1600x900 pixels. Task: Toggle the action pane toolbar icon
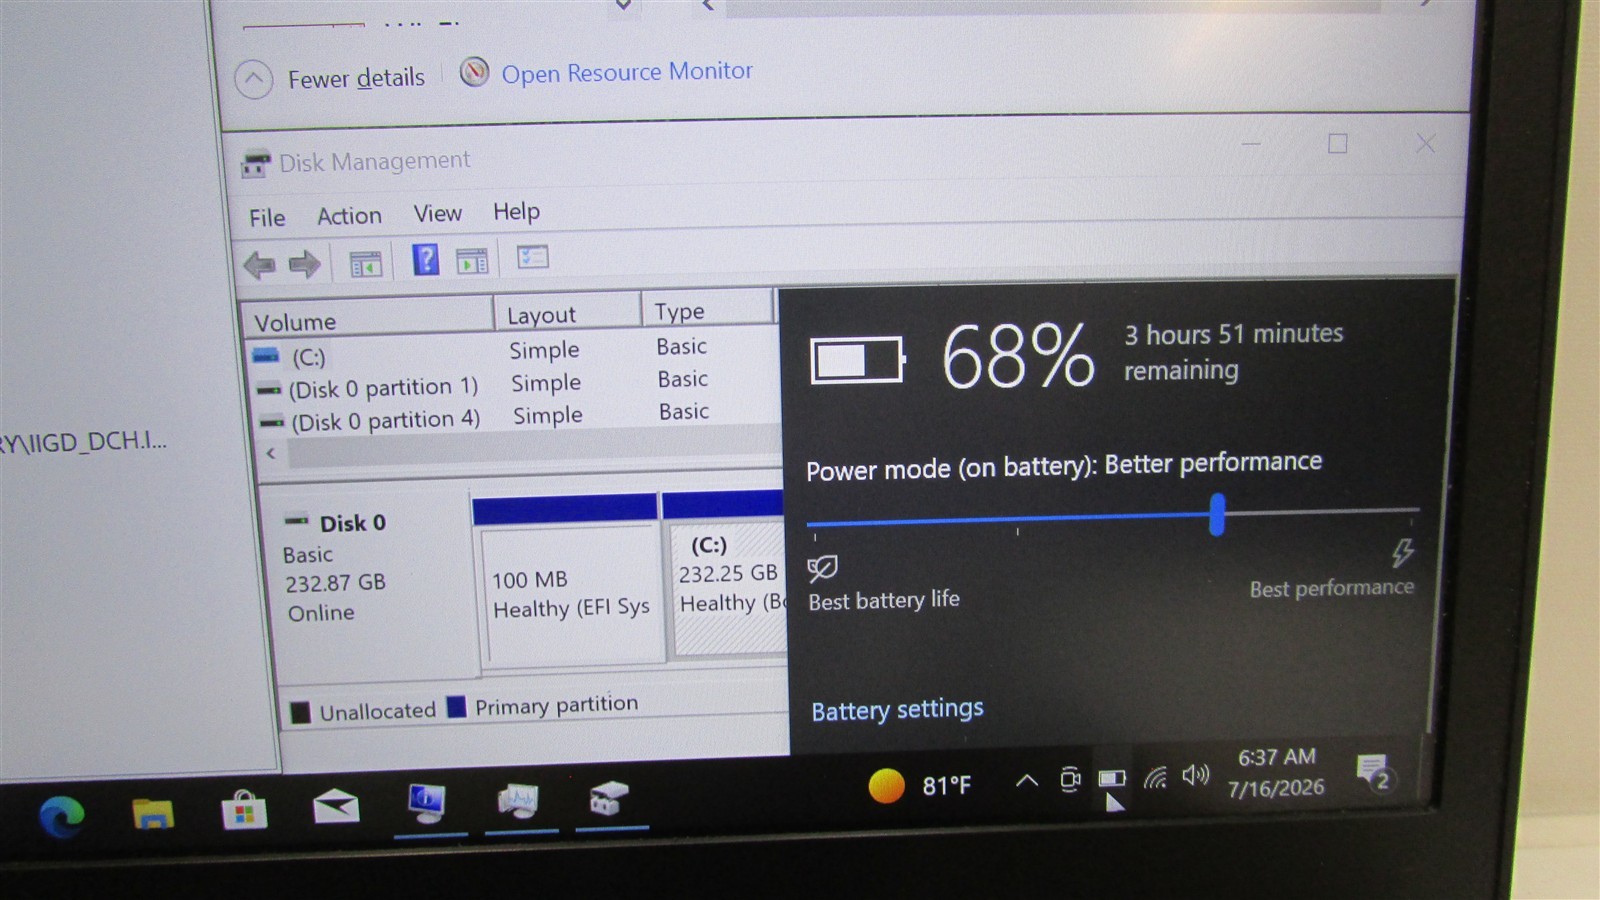(x=472, y=261)
